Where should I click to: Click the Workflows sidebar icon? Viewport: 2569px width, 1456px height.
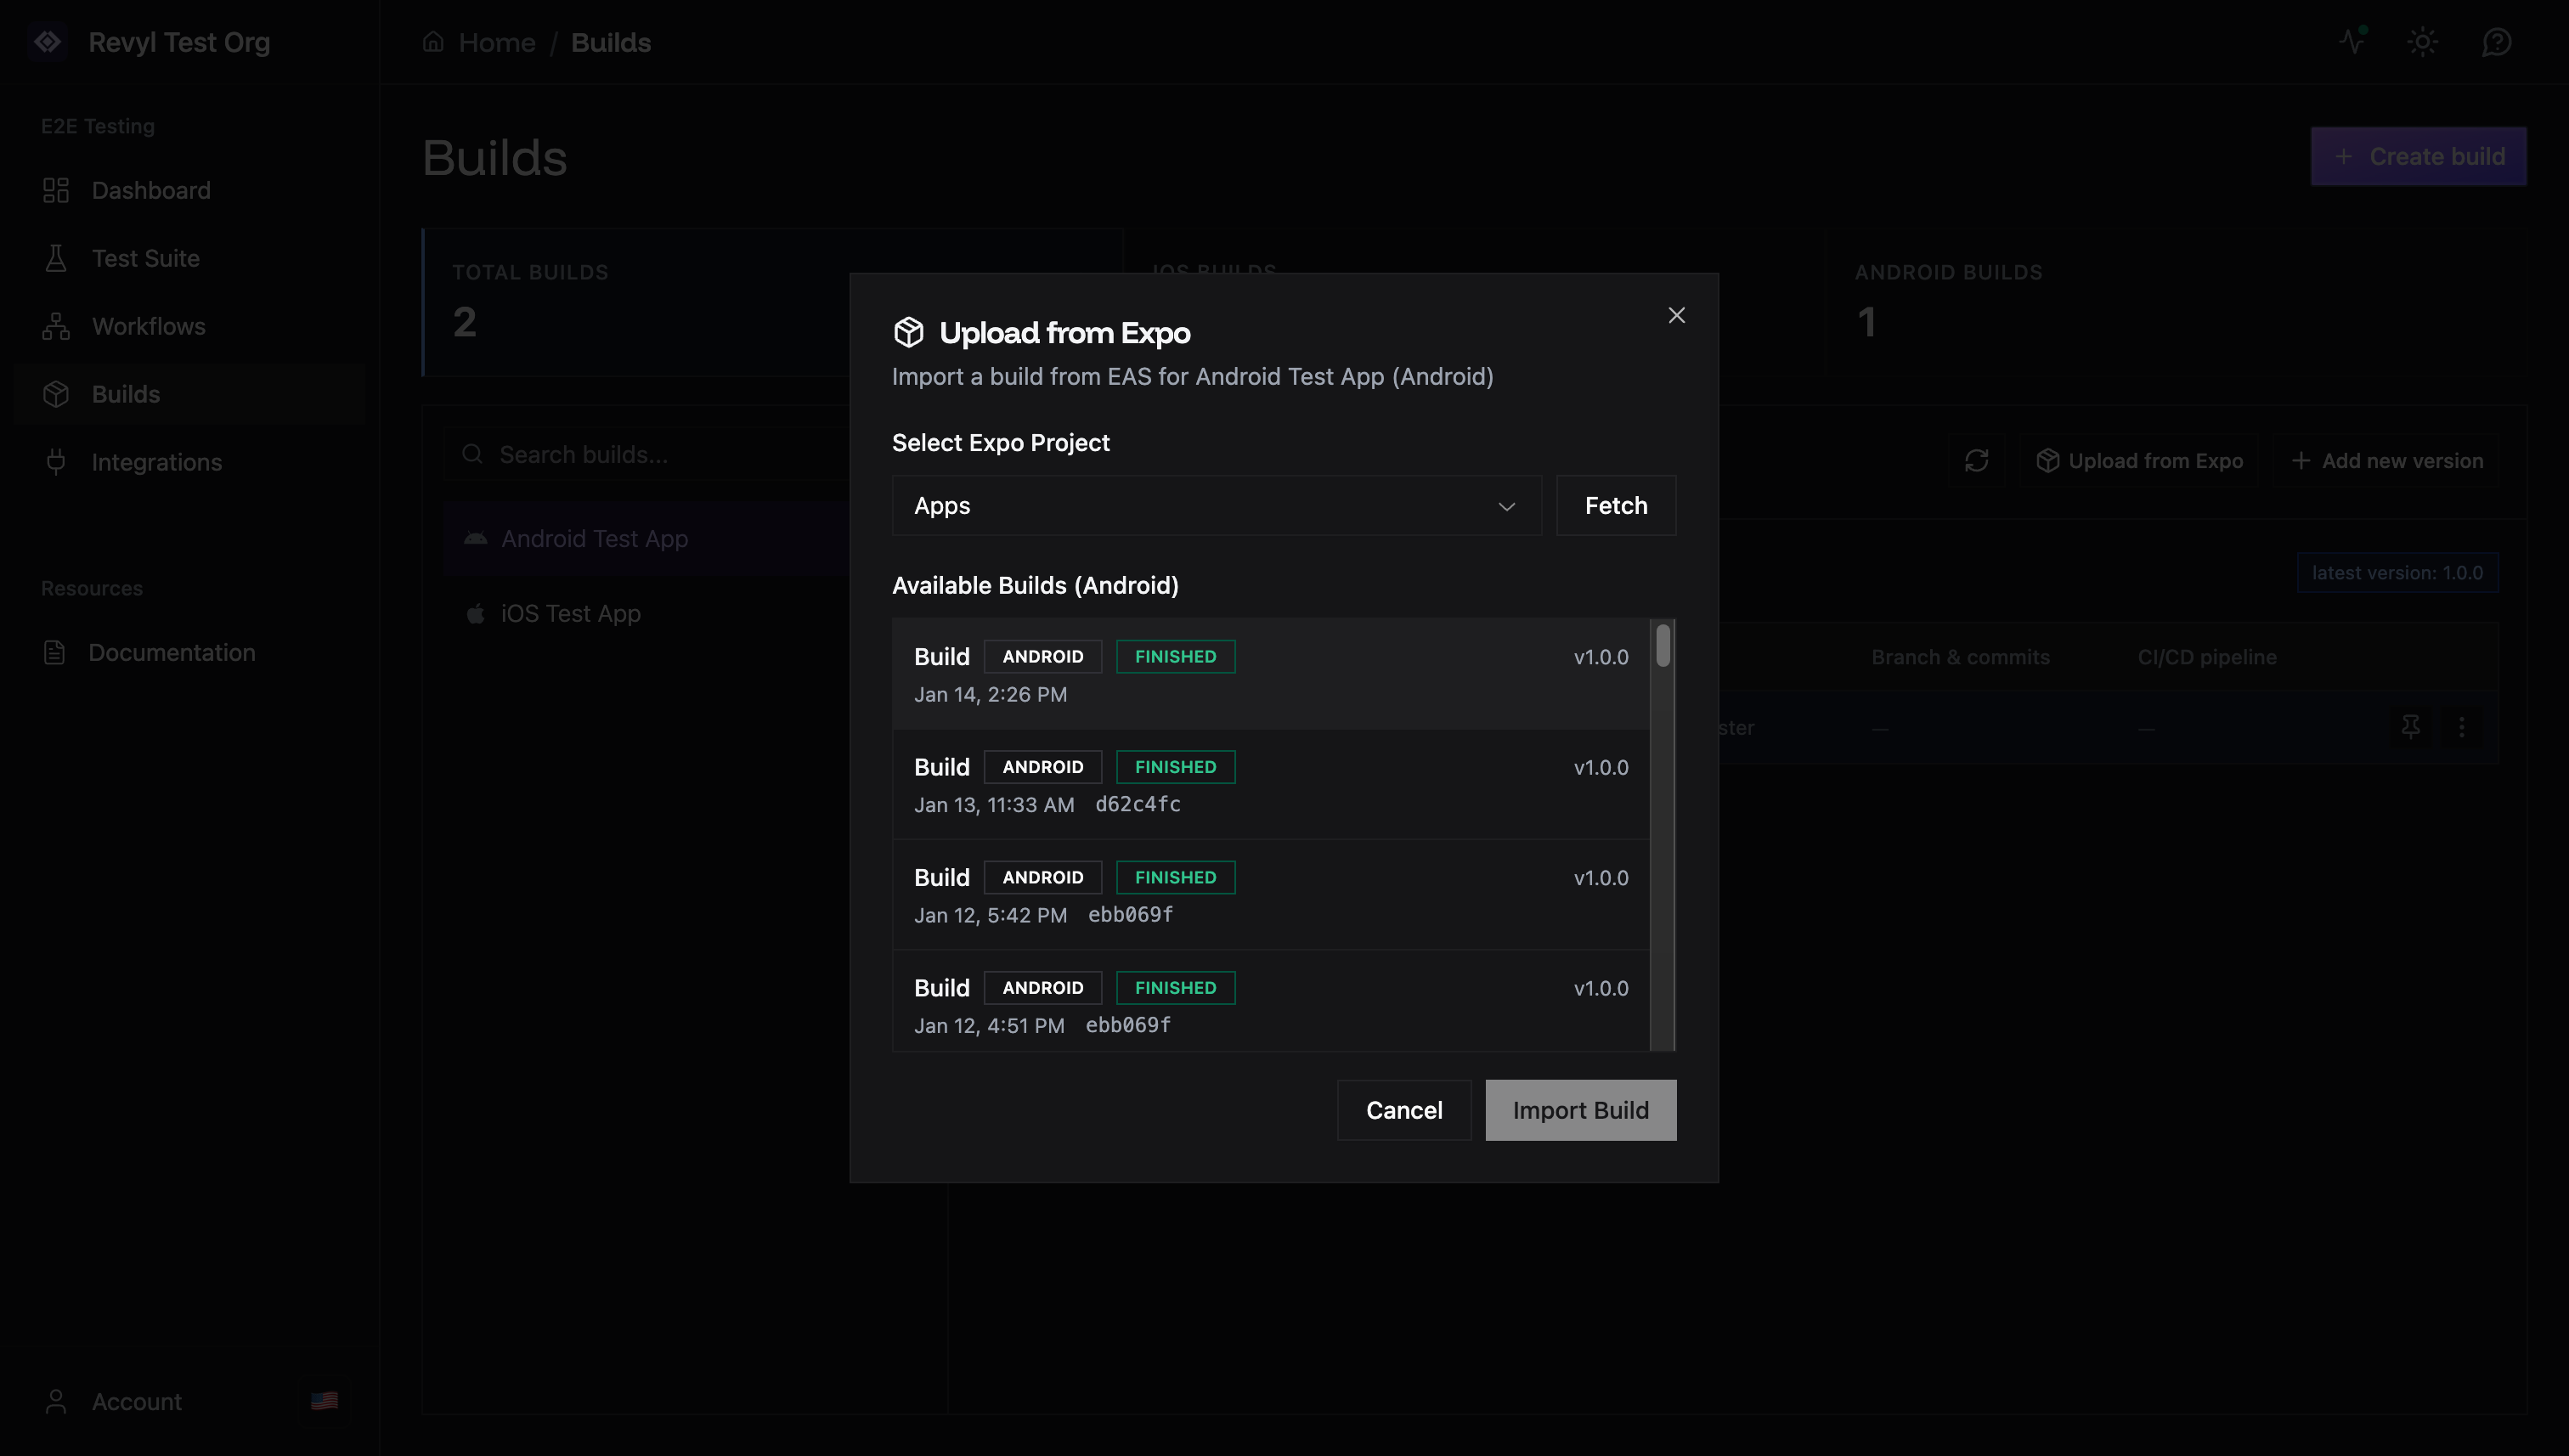coord(56,325)
